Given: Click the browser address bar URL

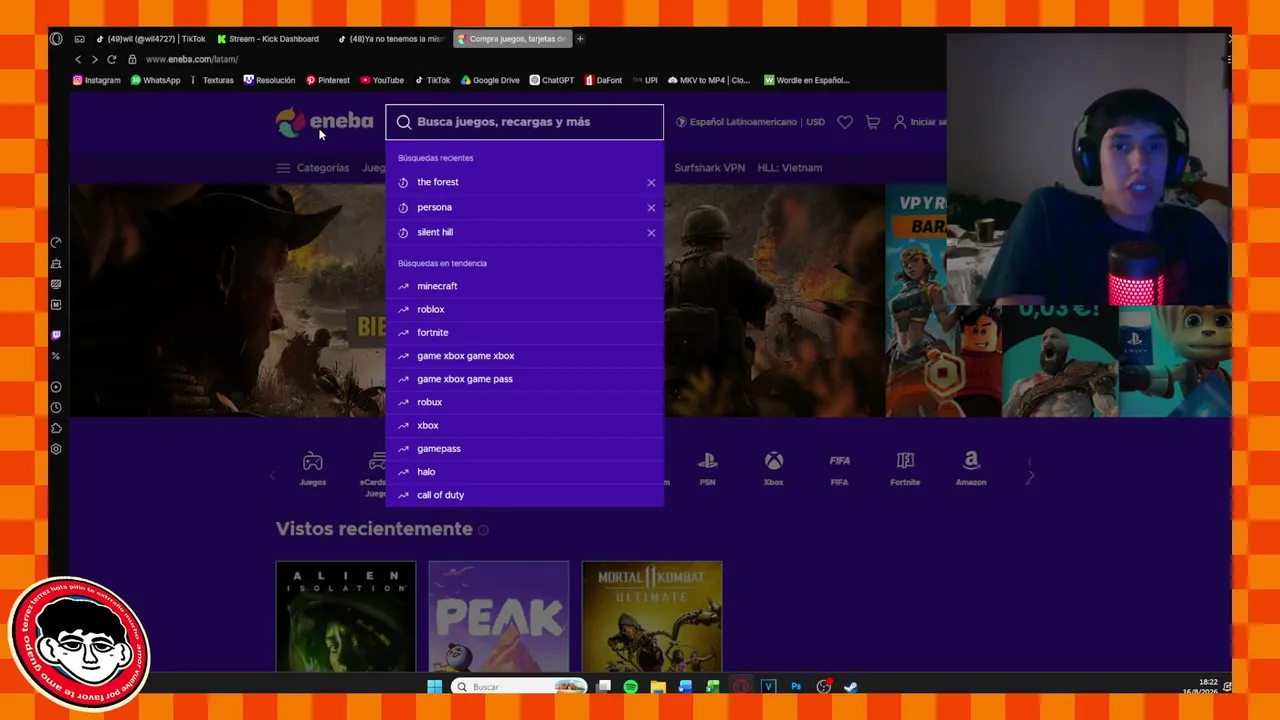Looking at the screenshot, I should 192,59.
